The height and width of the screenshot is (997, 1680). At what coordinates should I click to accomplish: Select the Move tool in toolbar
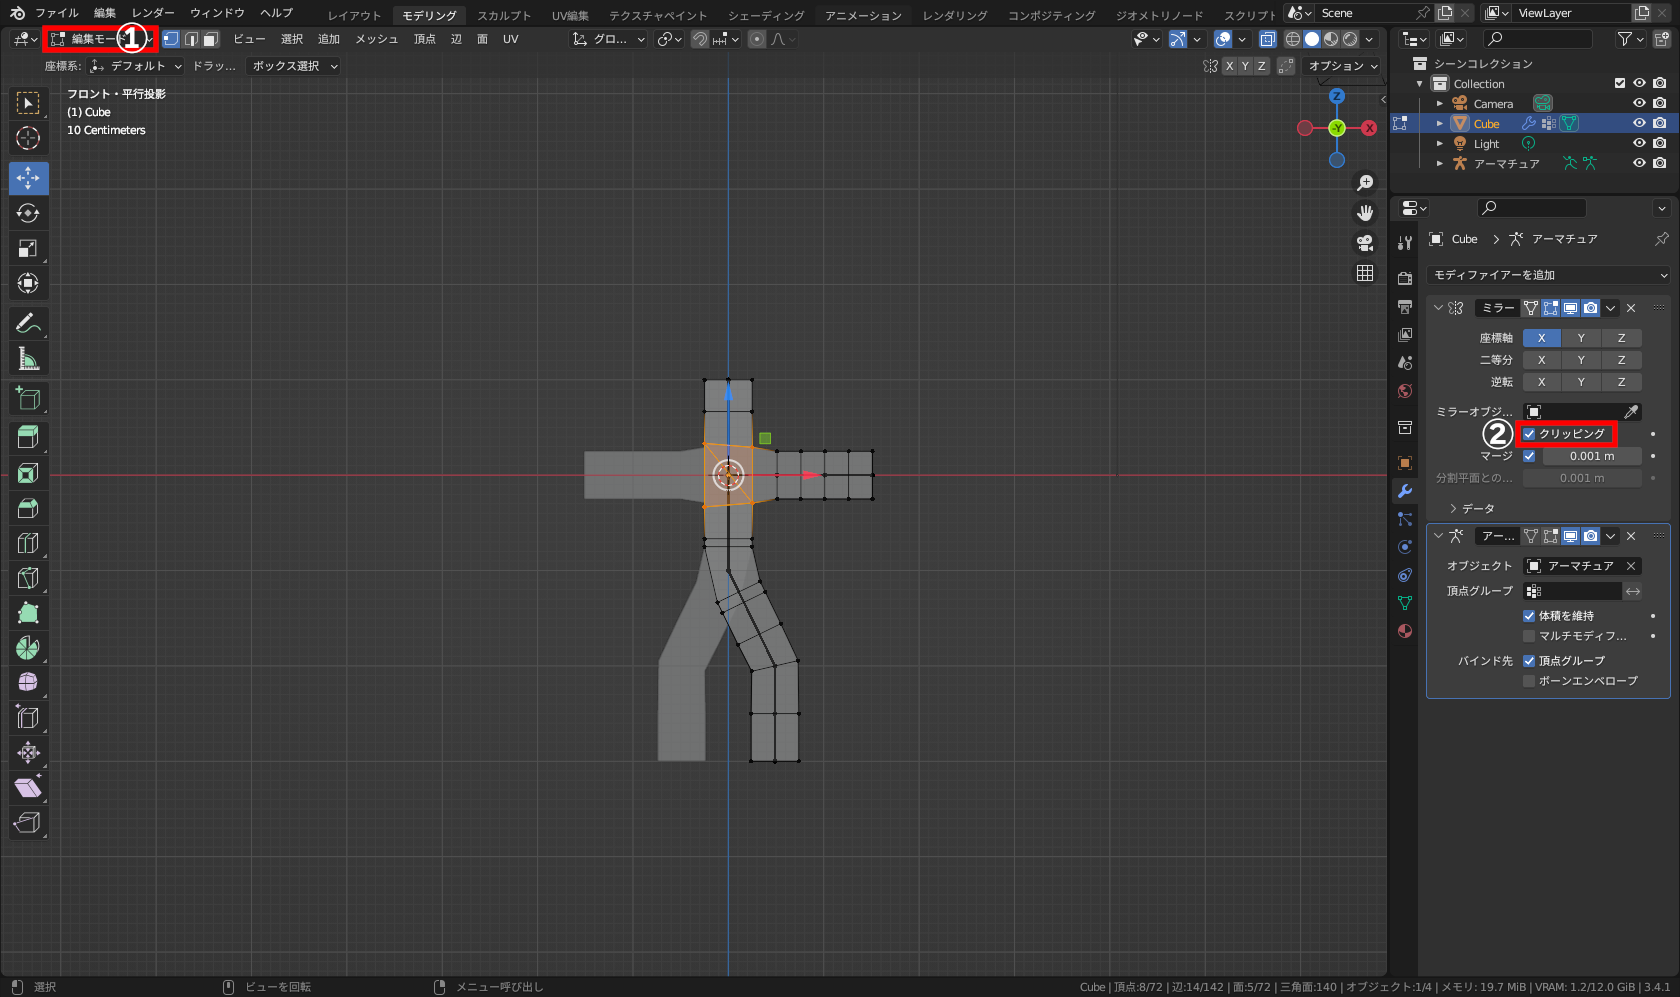coord(28,178)
